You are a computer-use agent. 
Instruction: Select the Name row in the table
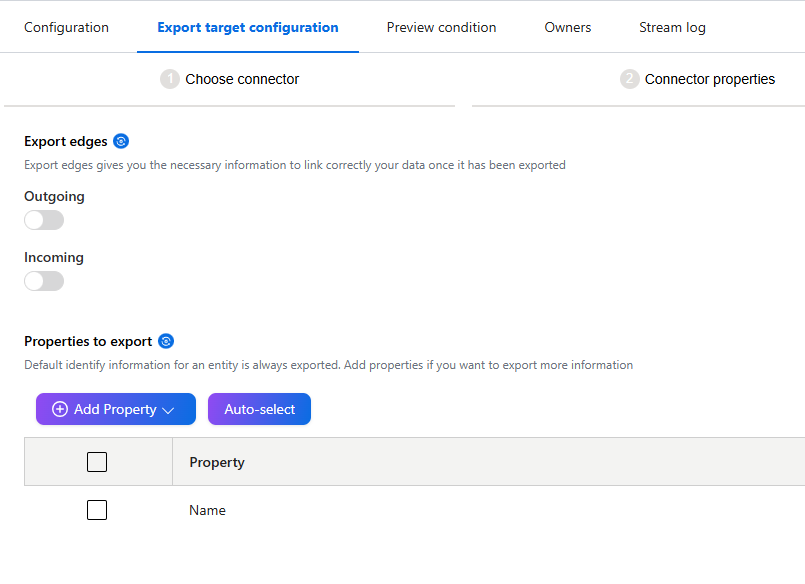click(207, 510)
